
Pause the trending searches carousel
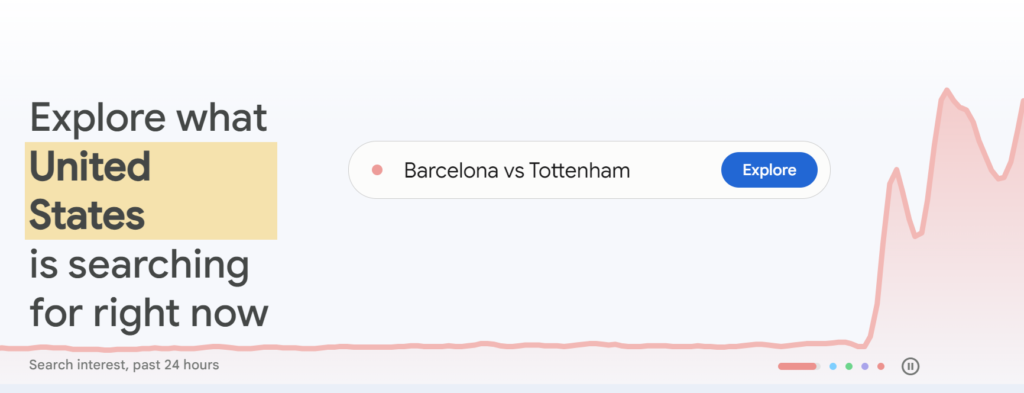pyautogui.click(x=910, y=366)
